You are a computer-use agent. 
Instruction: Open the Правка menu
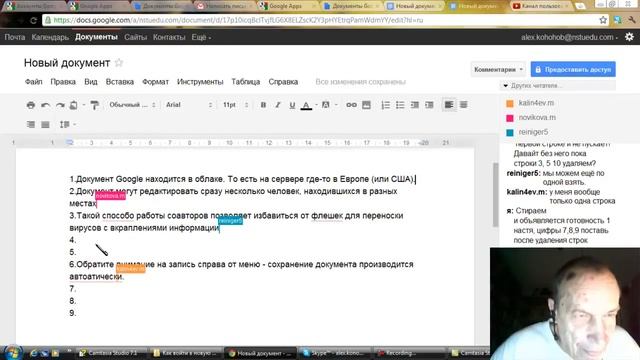(x=63, y=82)
